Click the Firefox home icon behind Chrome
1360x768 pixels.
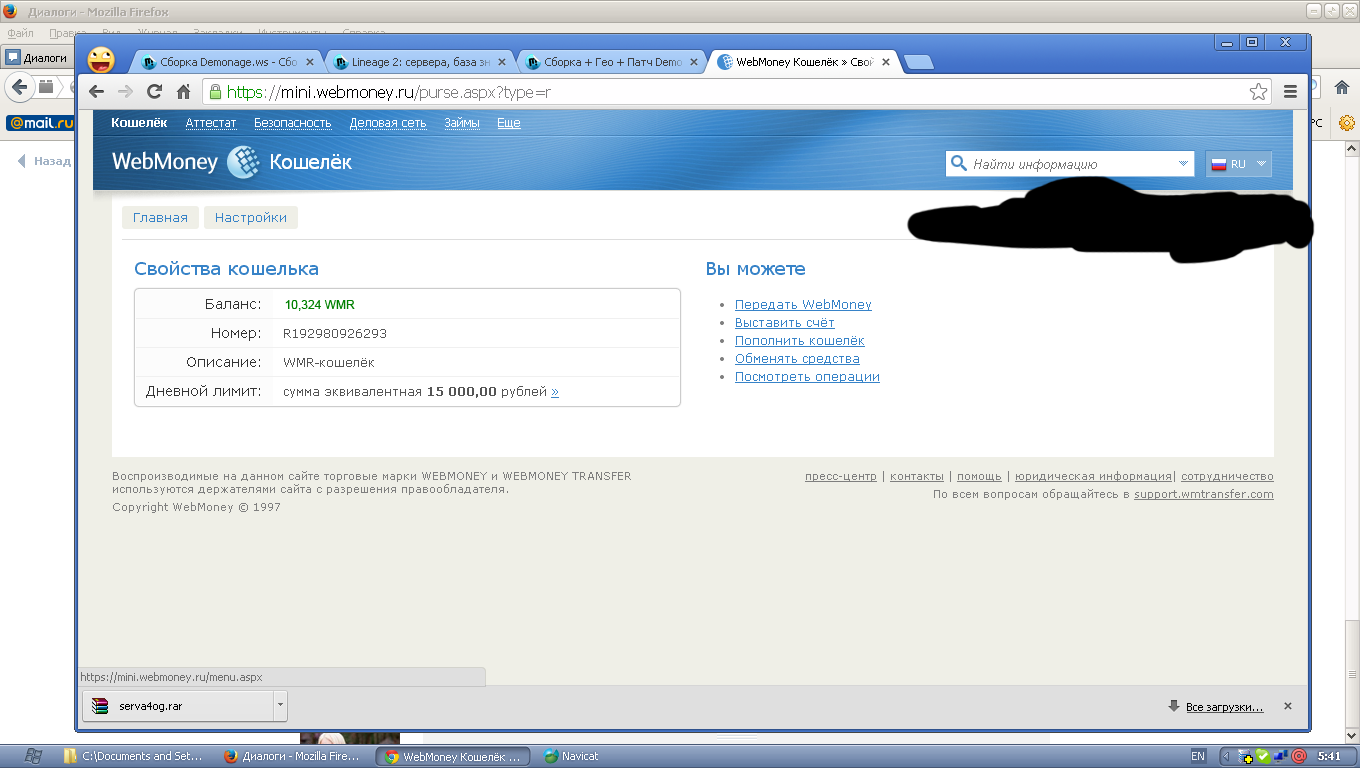click(1342, 87)
